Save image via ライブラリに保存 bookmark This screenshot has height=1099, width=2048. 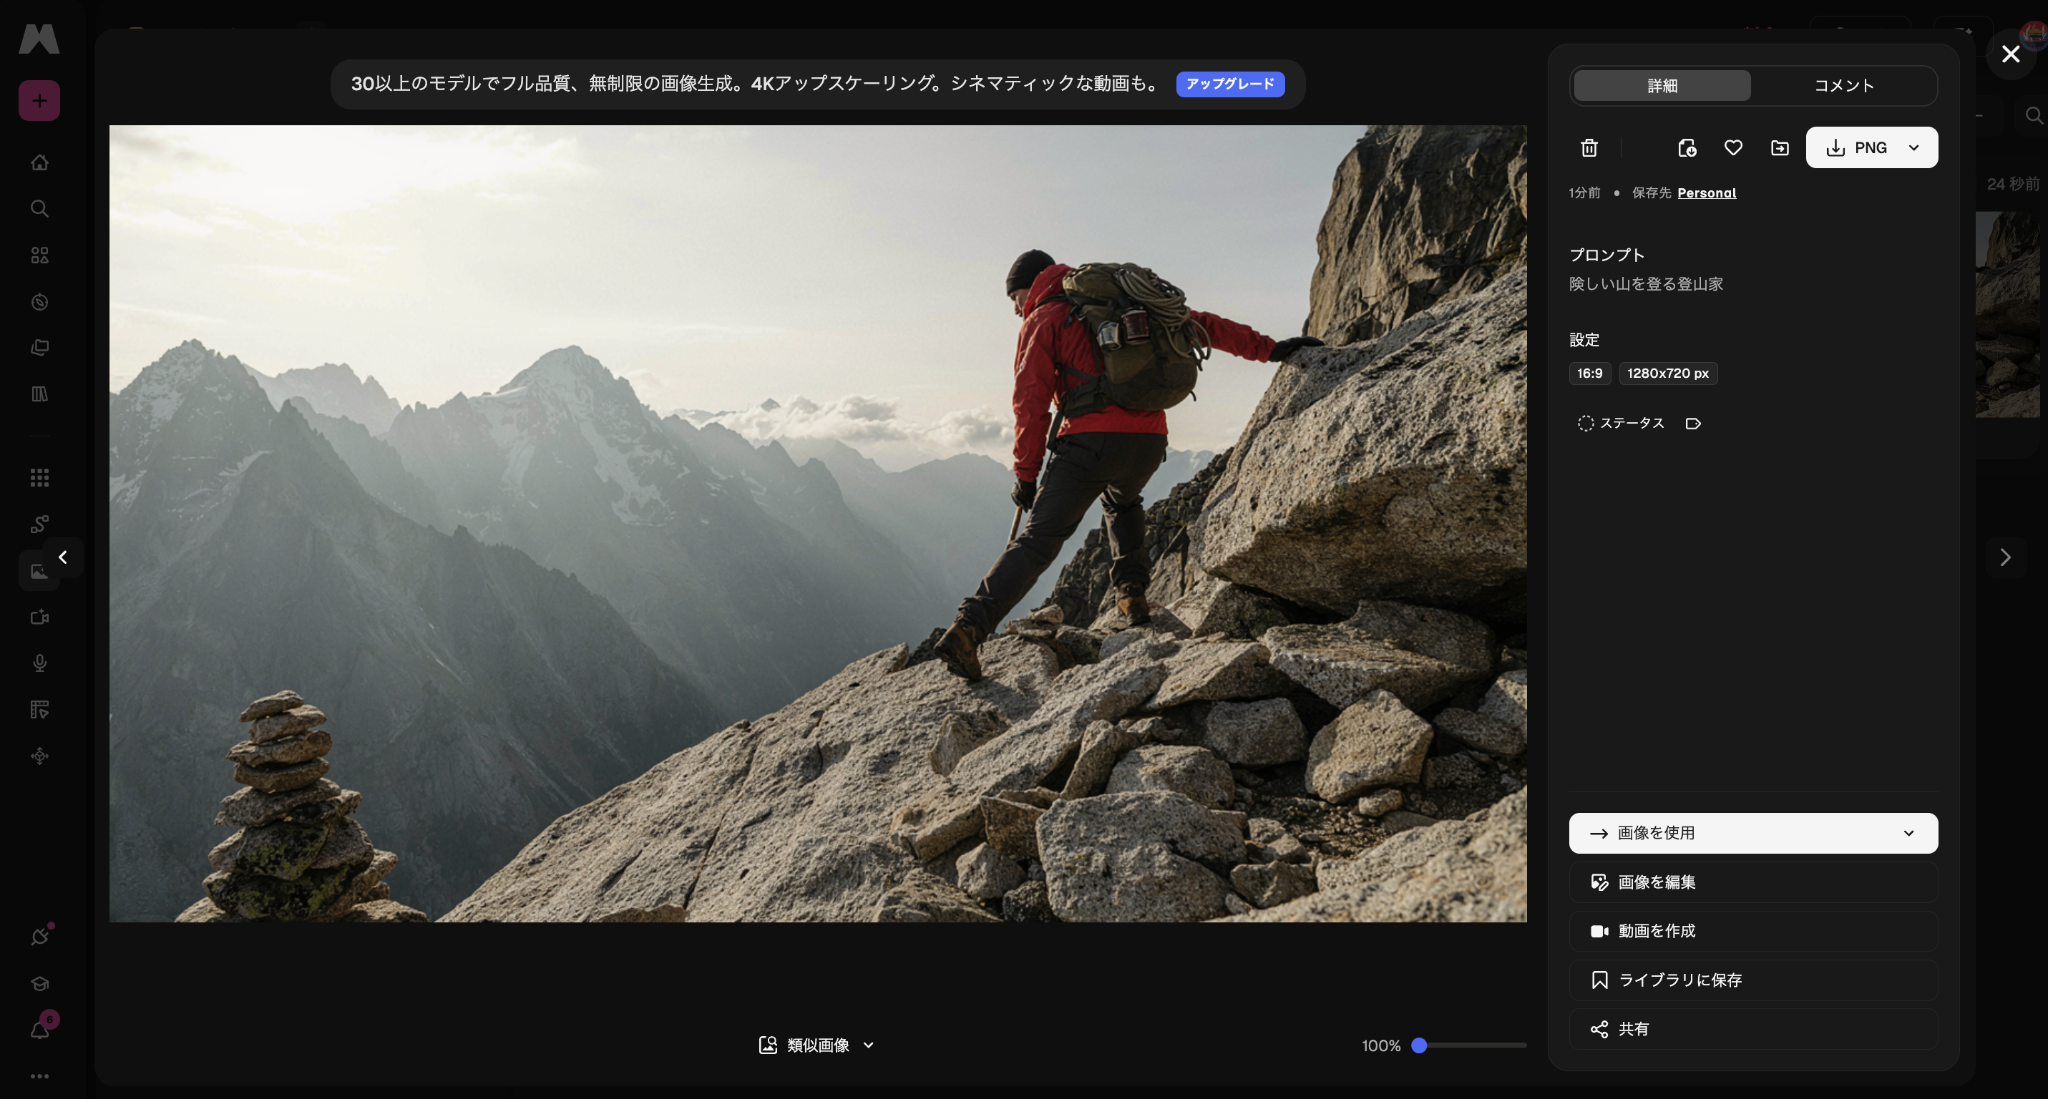pyautogui.click(x=1753, y=980)
